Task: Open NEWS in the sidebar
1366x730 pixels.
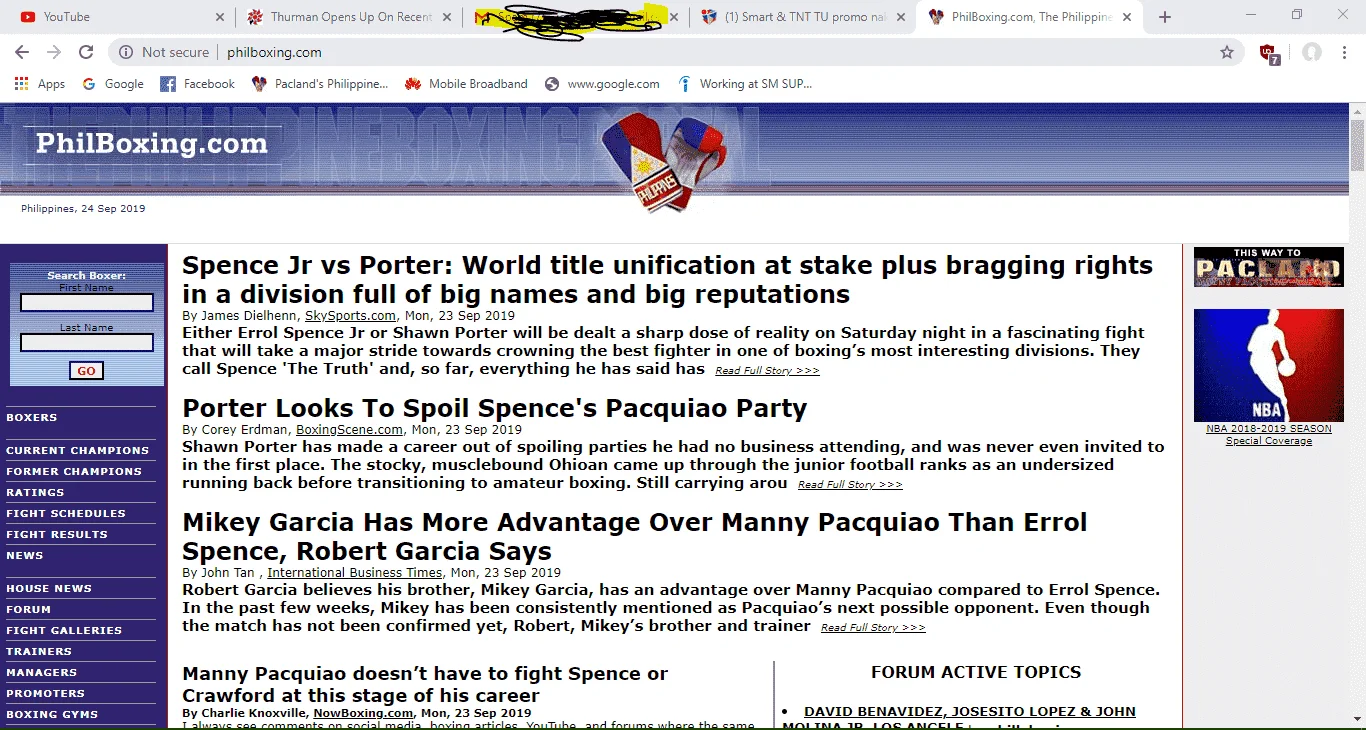Action: (25, 555)
